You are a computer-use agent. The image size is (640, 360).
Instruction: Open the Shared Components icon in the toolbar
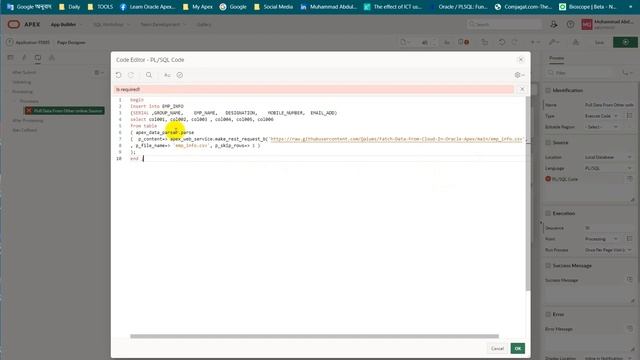pyautogui.click(x=484, y=42)
